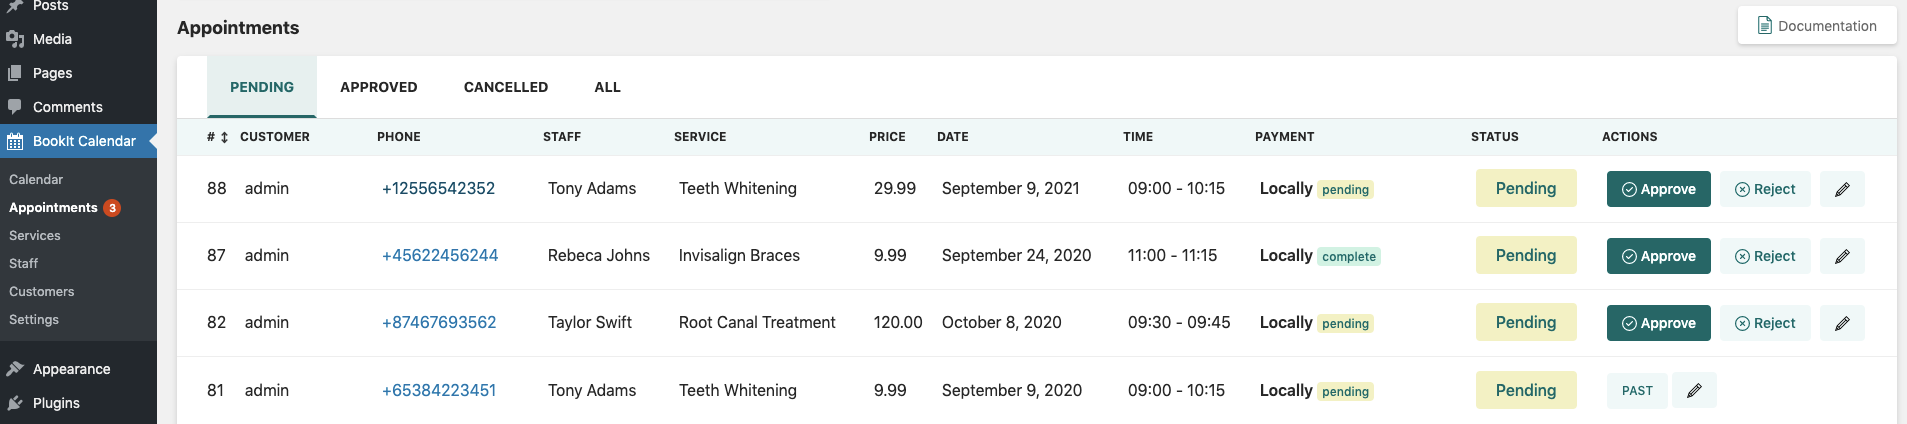Click pencil edit icon for appointment 88

point(1842,189)
